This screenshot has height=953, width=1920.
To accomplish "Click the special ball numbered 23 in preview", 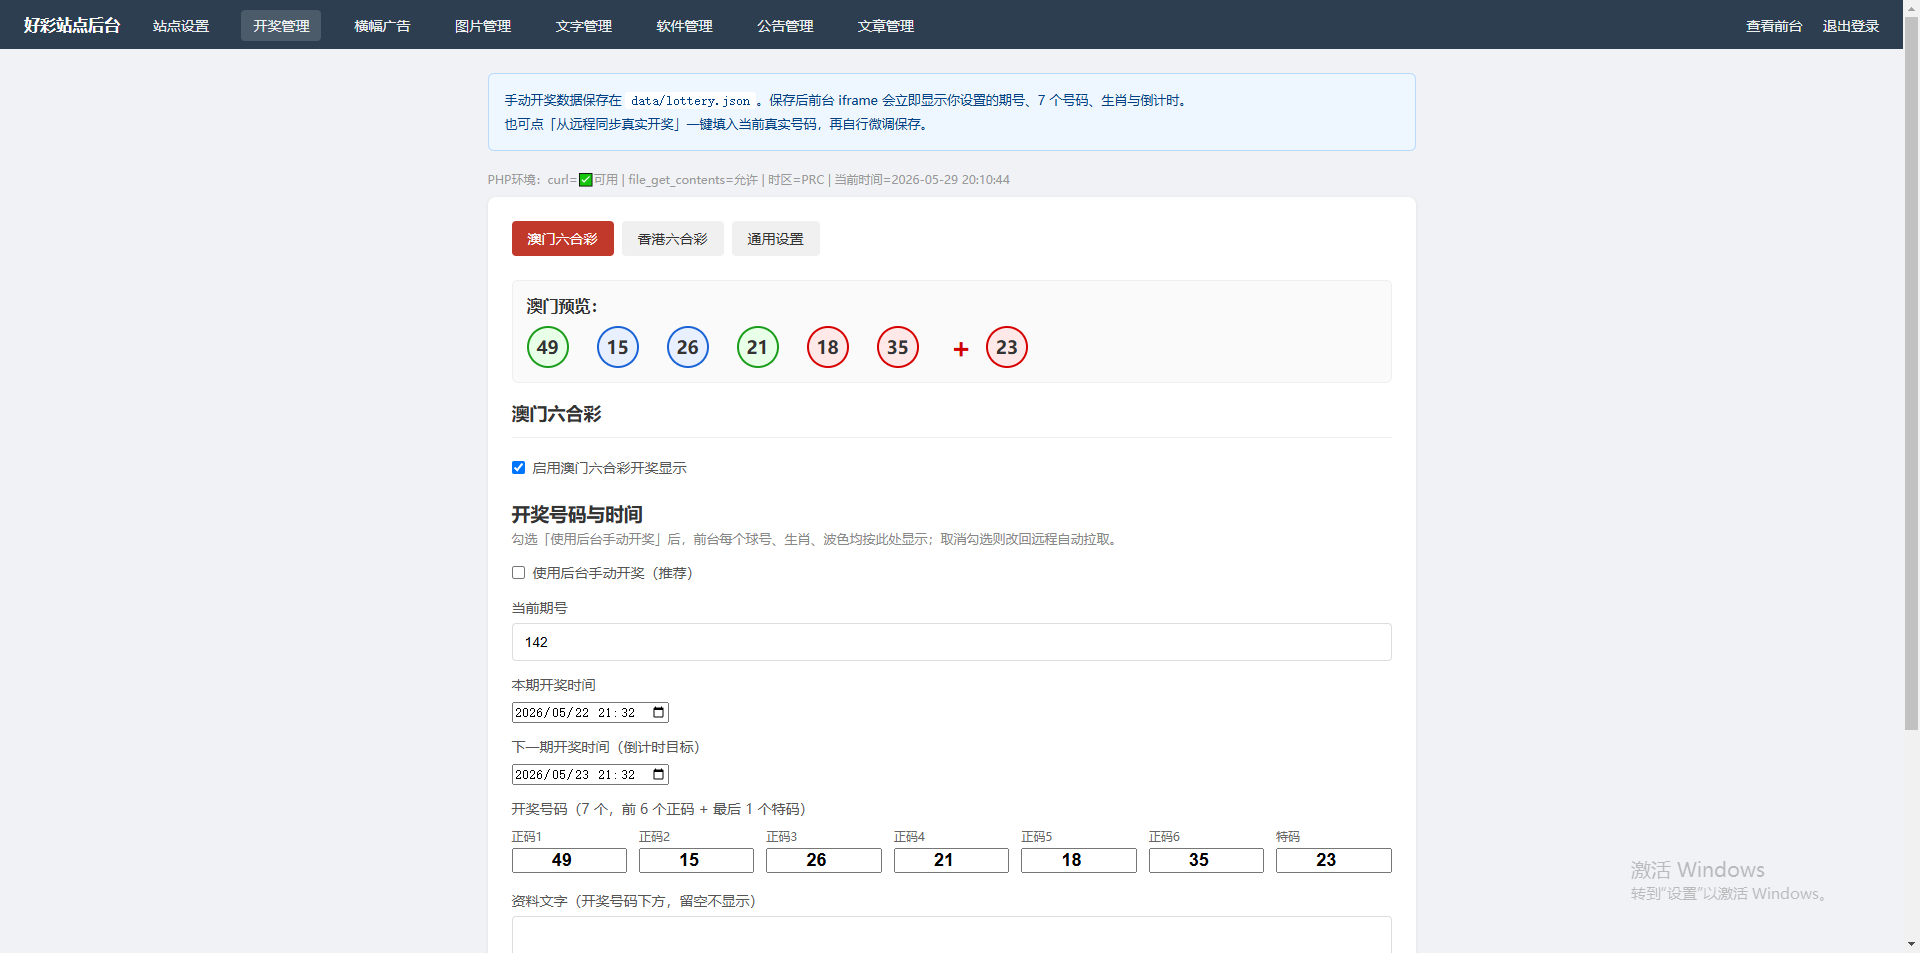I will tap(1007, 347).
